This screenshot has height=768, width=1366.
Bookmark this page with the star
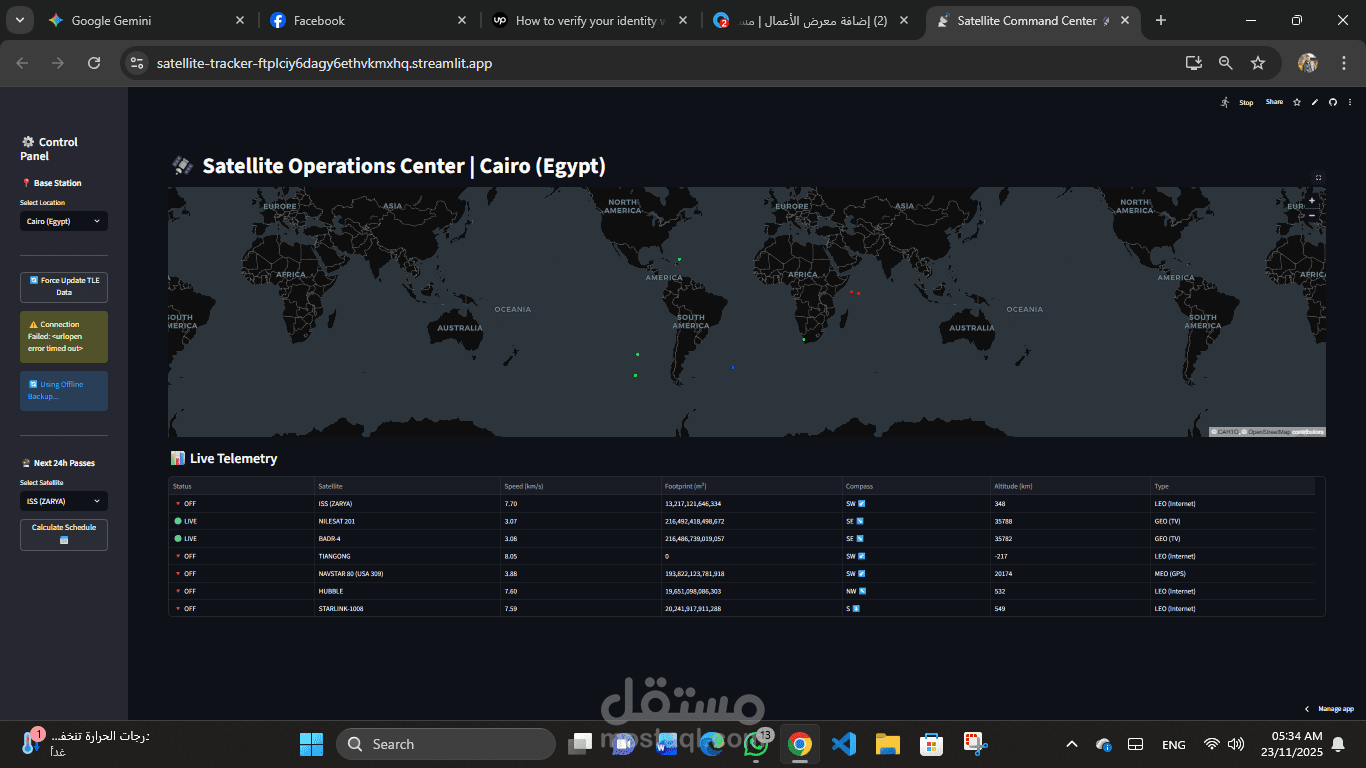pos(1258,63)
